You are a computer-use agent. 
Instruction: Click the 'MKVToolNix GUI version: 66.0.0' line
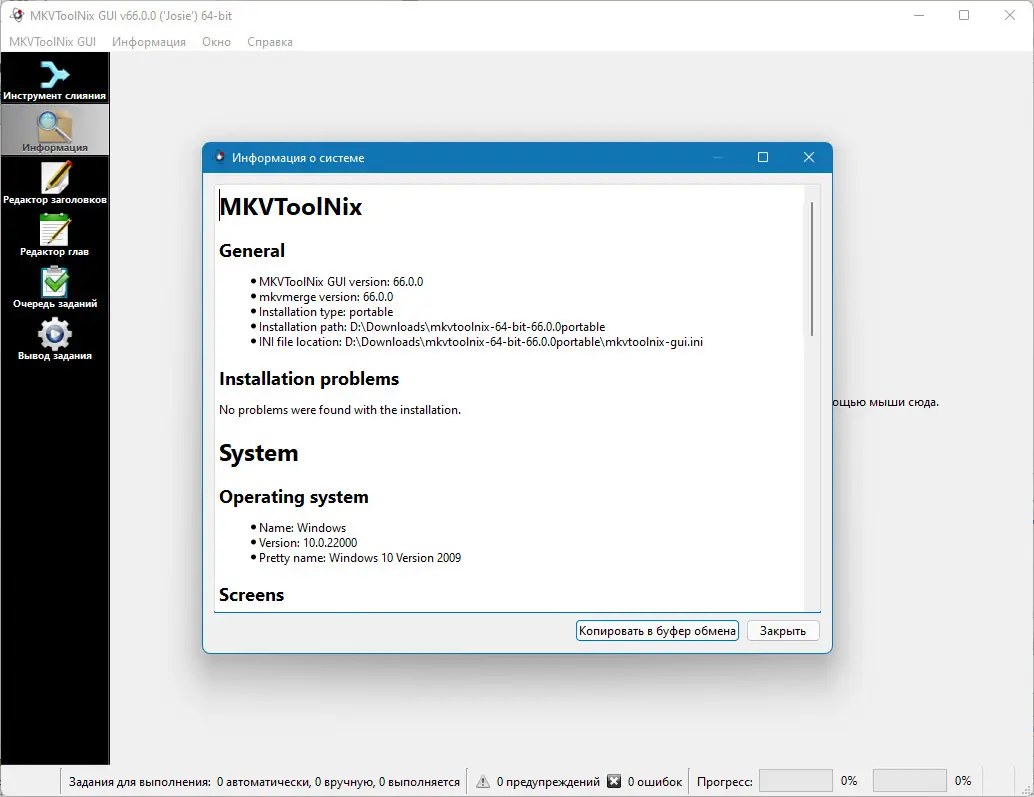click(341, 281)
